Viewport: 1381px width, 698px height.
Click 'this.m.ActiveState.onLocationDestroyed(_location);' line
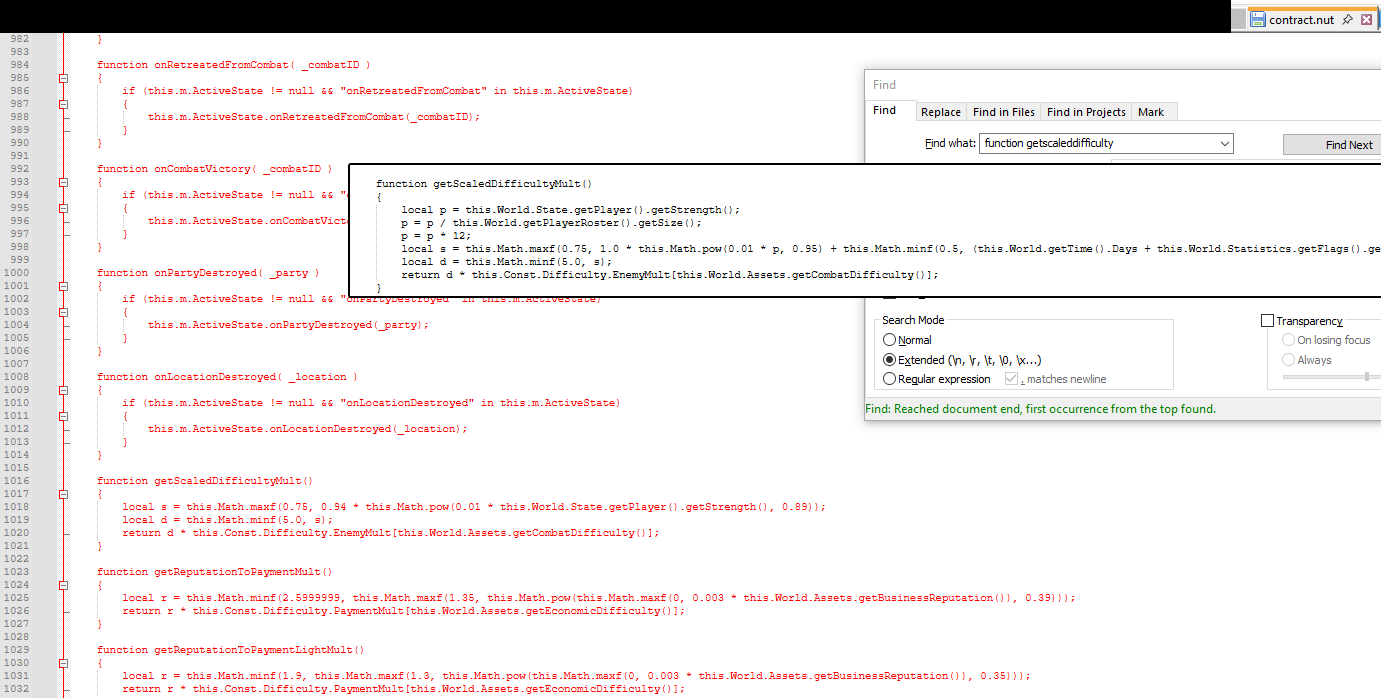[x=308, y=429]
